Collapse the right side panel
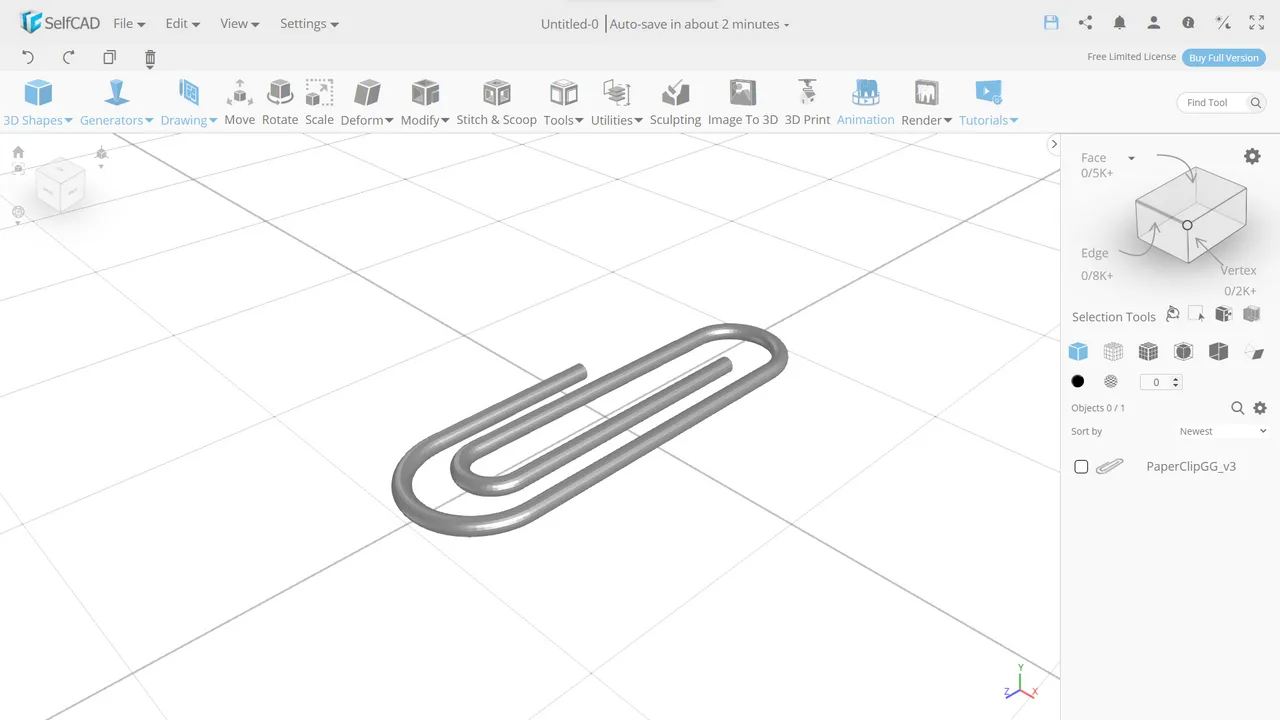 (x=1053, y=145)
